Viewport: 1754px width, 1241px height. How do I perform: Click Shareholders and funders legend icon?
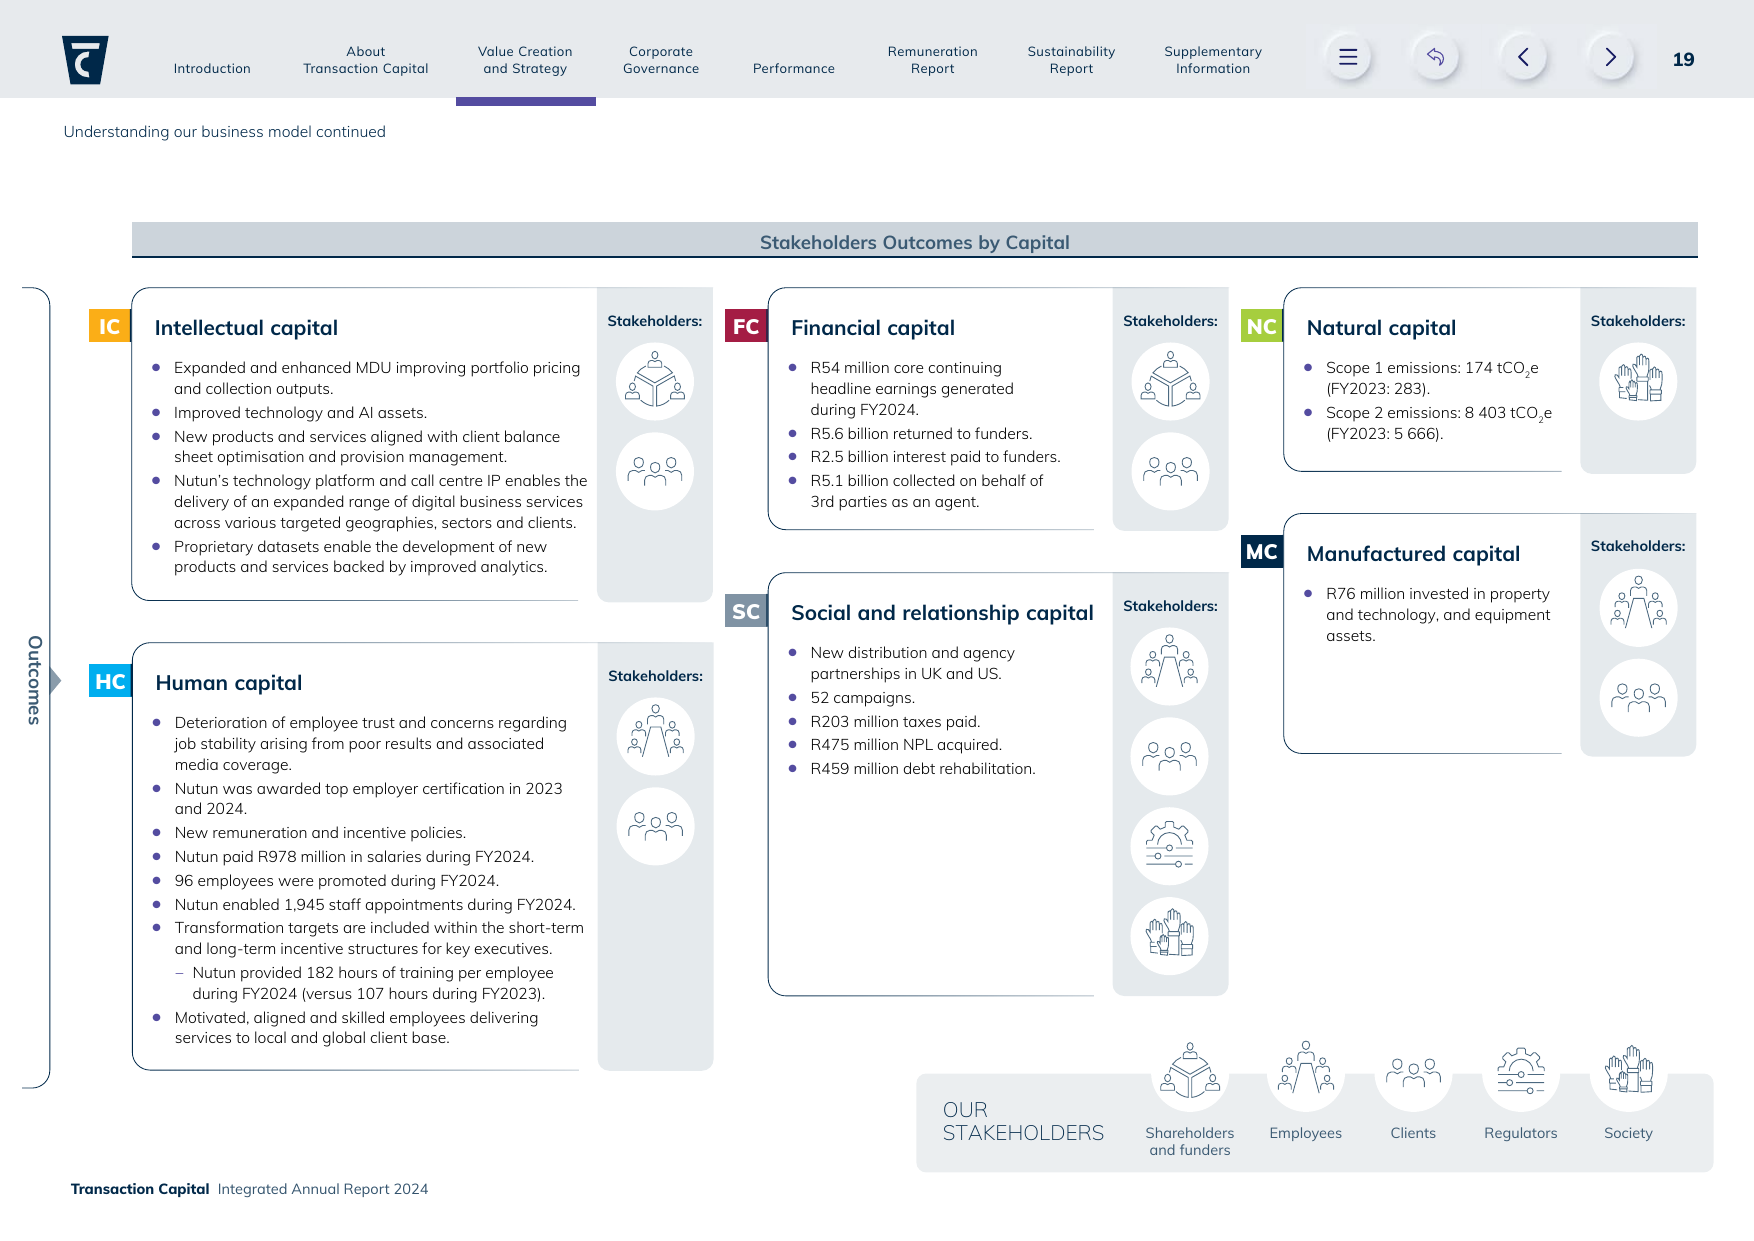coord(1190,1073)
